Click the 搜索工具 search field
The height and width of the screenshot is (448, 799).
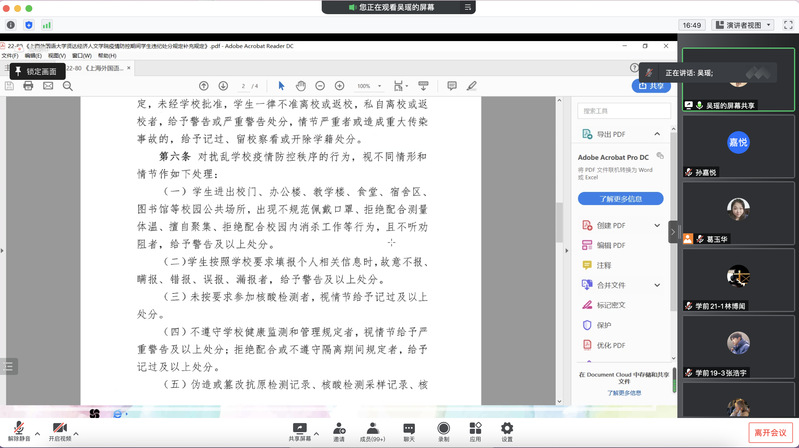[x=624, y=111]
